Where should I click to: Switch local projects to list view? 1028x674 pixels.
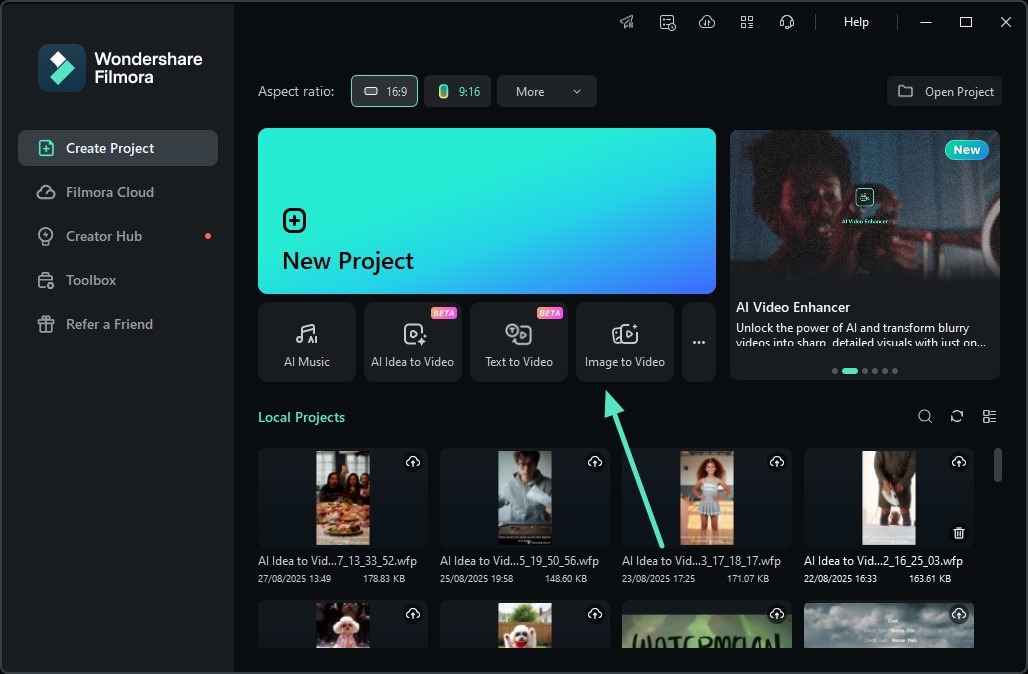pos(989,416)
